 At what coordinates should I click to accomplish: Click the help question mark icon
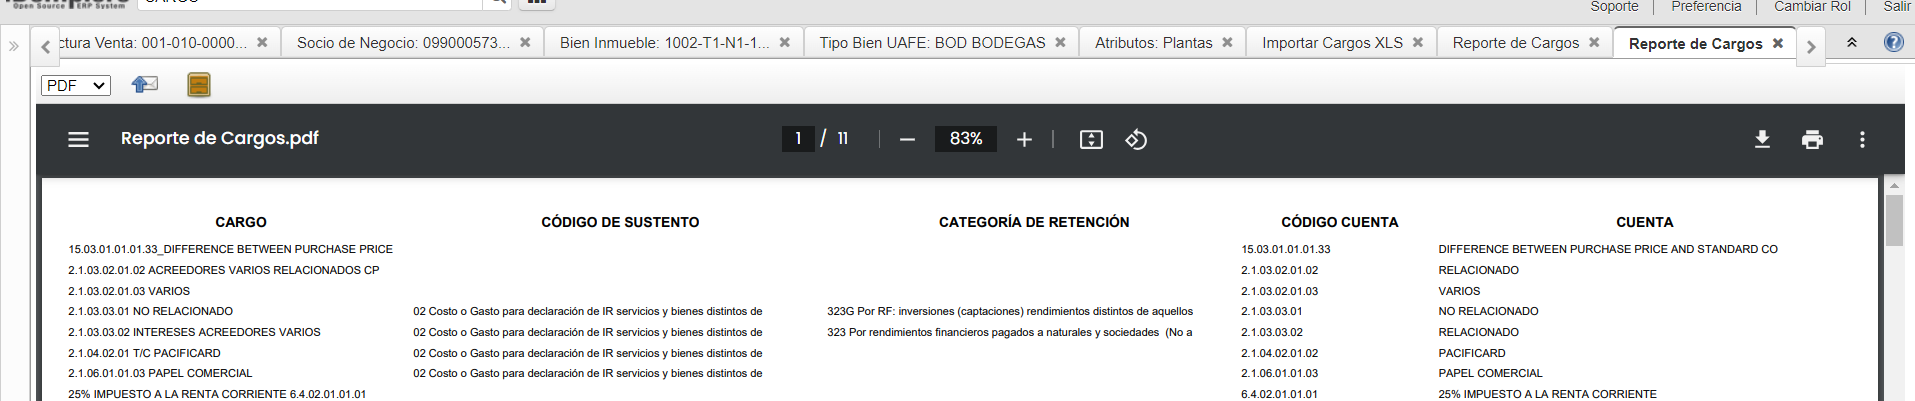pyautogui.click(x=1893, y=42)
